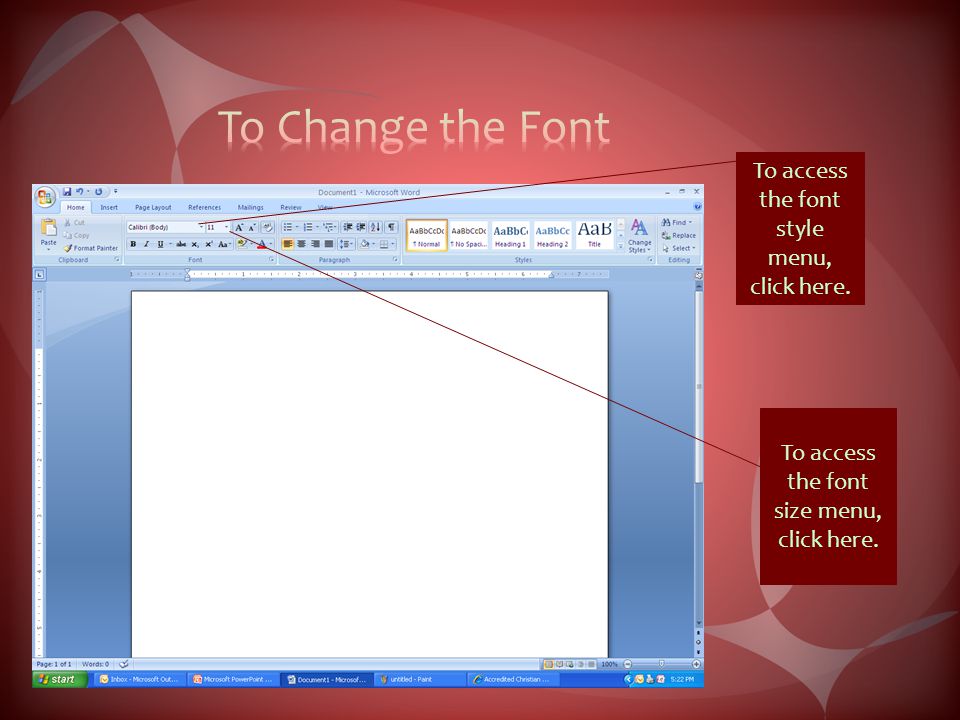Click the zoom slider handle
This screenshot has height=720, width=960.
pos(661,664)
